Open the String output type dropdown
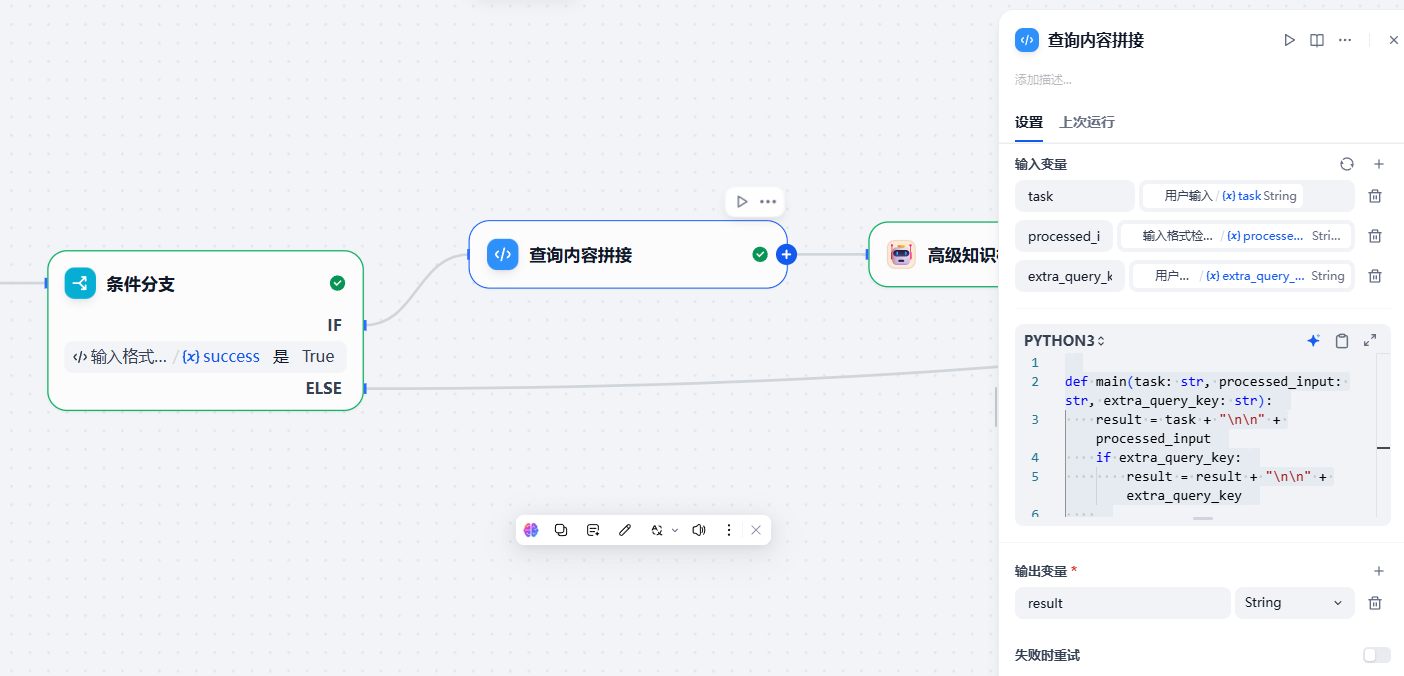Image resolution: width=1404 pixels, height=676 pixels. (x=1294, y=603)
